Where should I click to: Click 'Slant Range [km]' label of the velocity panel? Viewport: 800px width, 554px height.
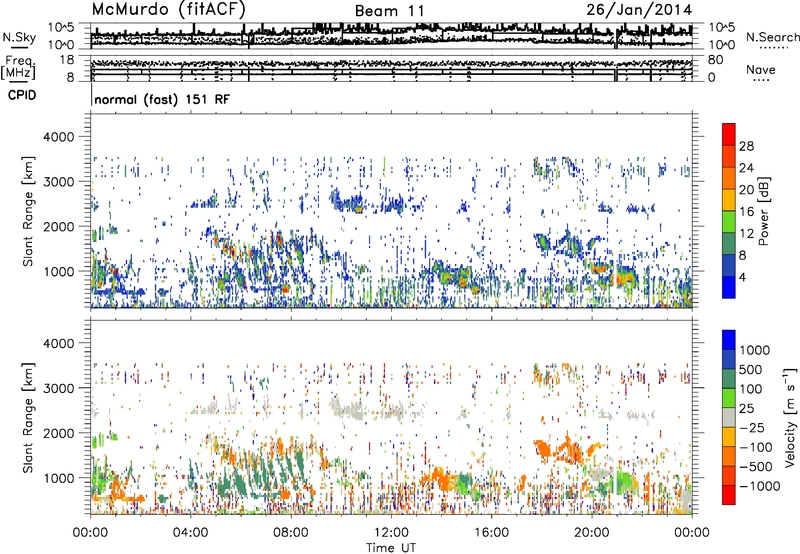coord(28,418)
